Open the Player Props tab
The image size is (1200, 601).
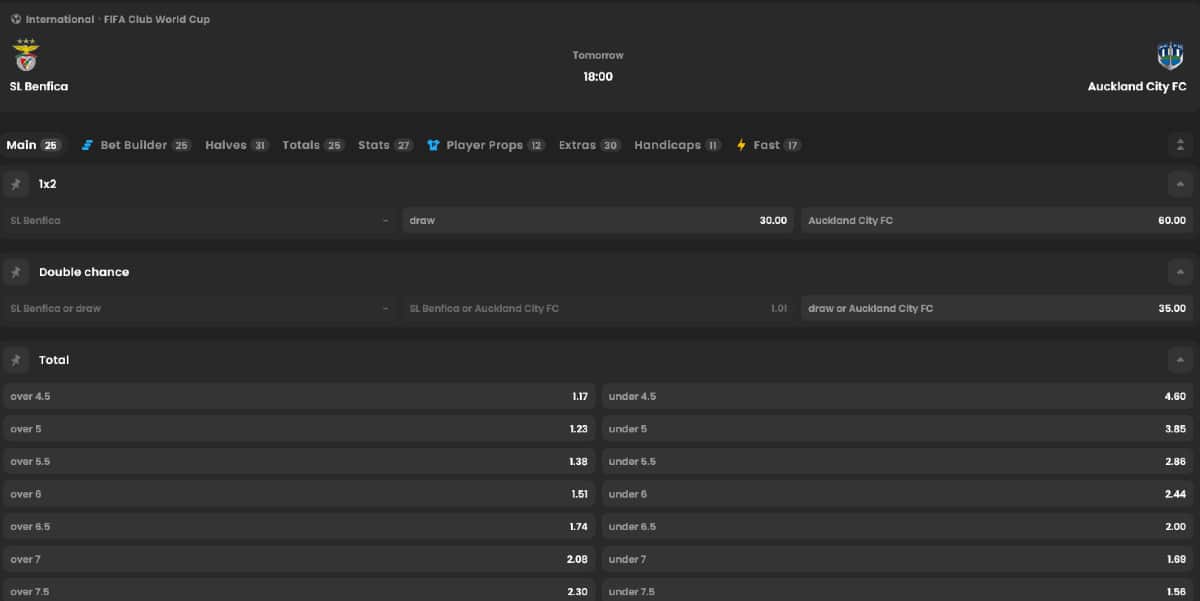click(485, 145)
